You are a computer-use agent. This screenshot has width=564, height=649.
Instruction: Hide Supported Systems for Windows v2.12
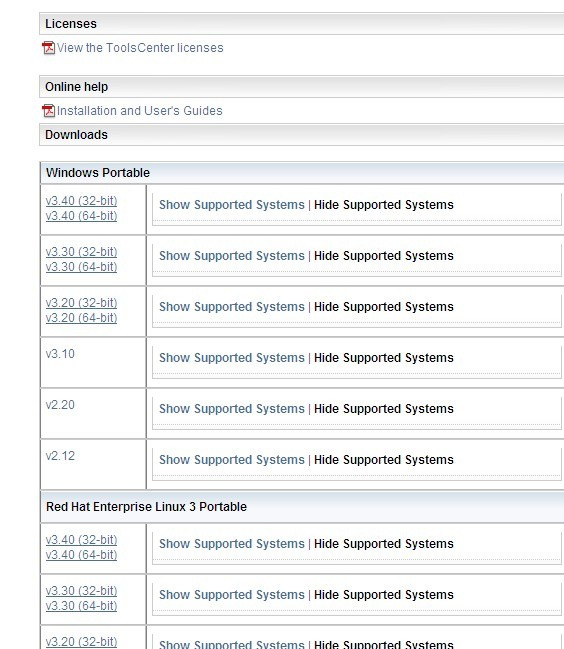(384, 459)
